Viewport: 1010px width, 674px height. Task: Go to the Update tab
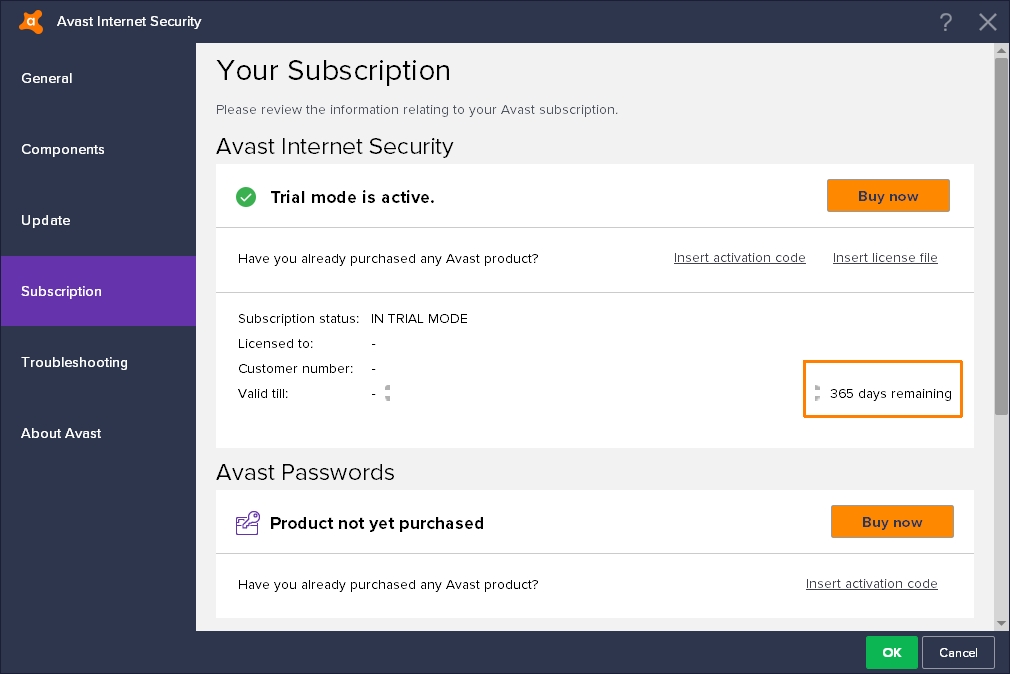[x=46, y=220]
